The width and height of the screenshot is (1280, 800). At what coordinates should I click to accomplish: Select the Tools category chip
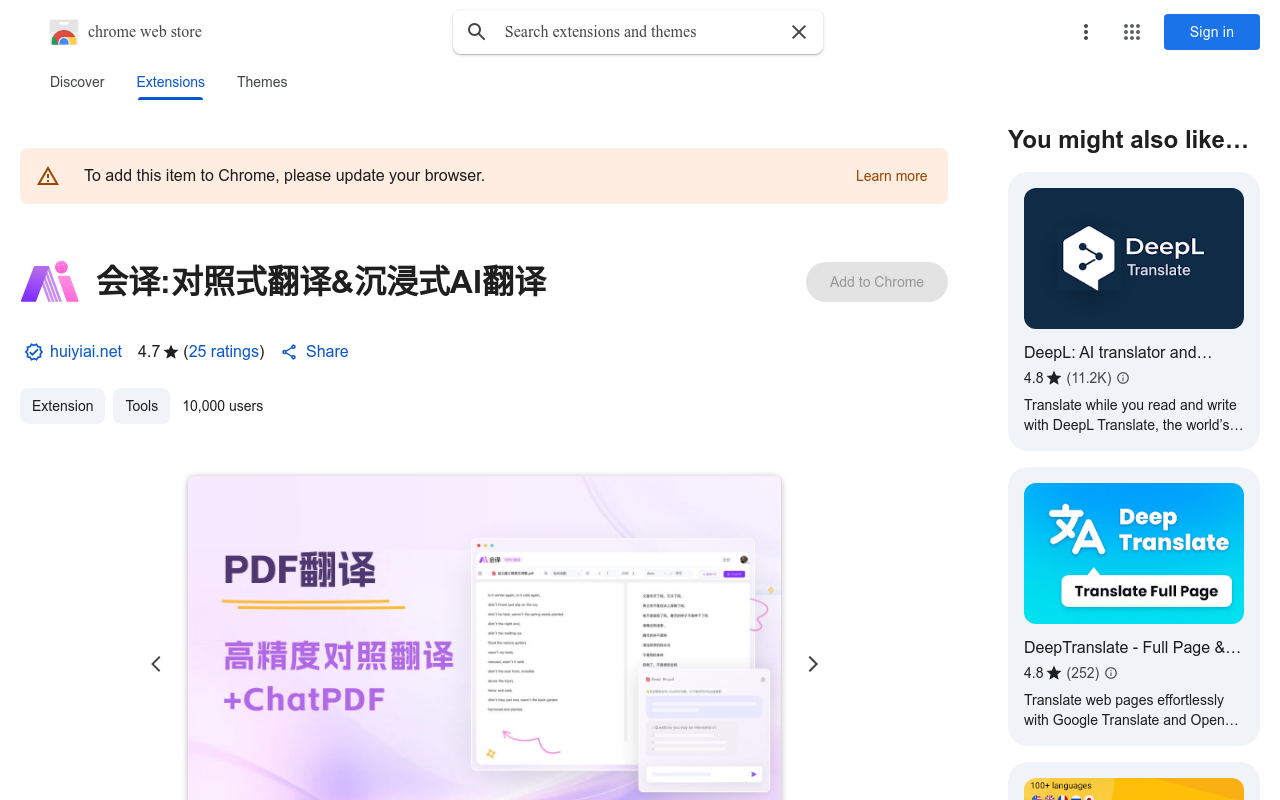tap(141, 405)
